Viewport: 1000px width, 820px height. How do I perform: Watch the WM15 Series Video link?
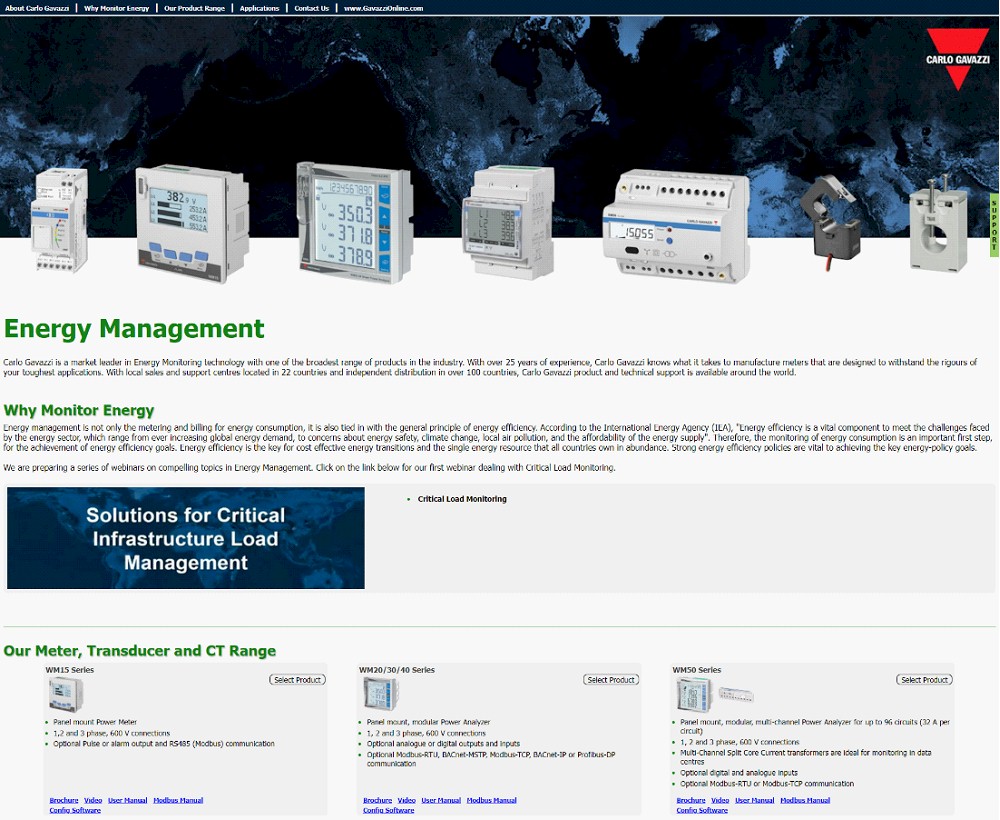(x=93, y=800)
